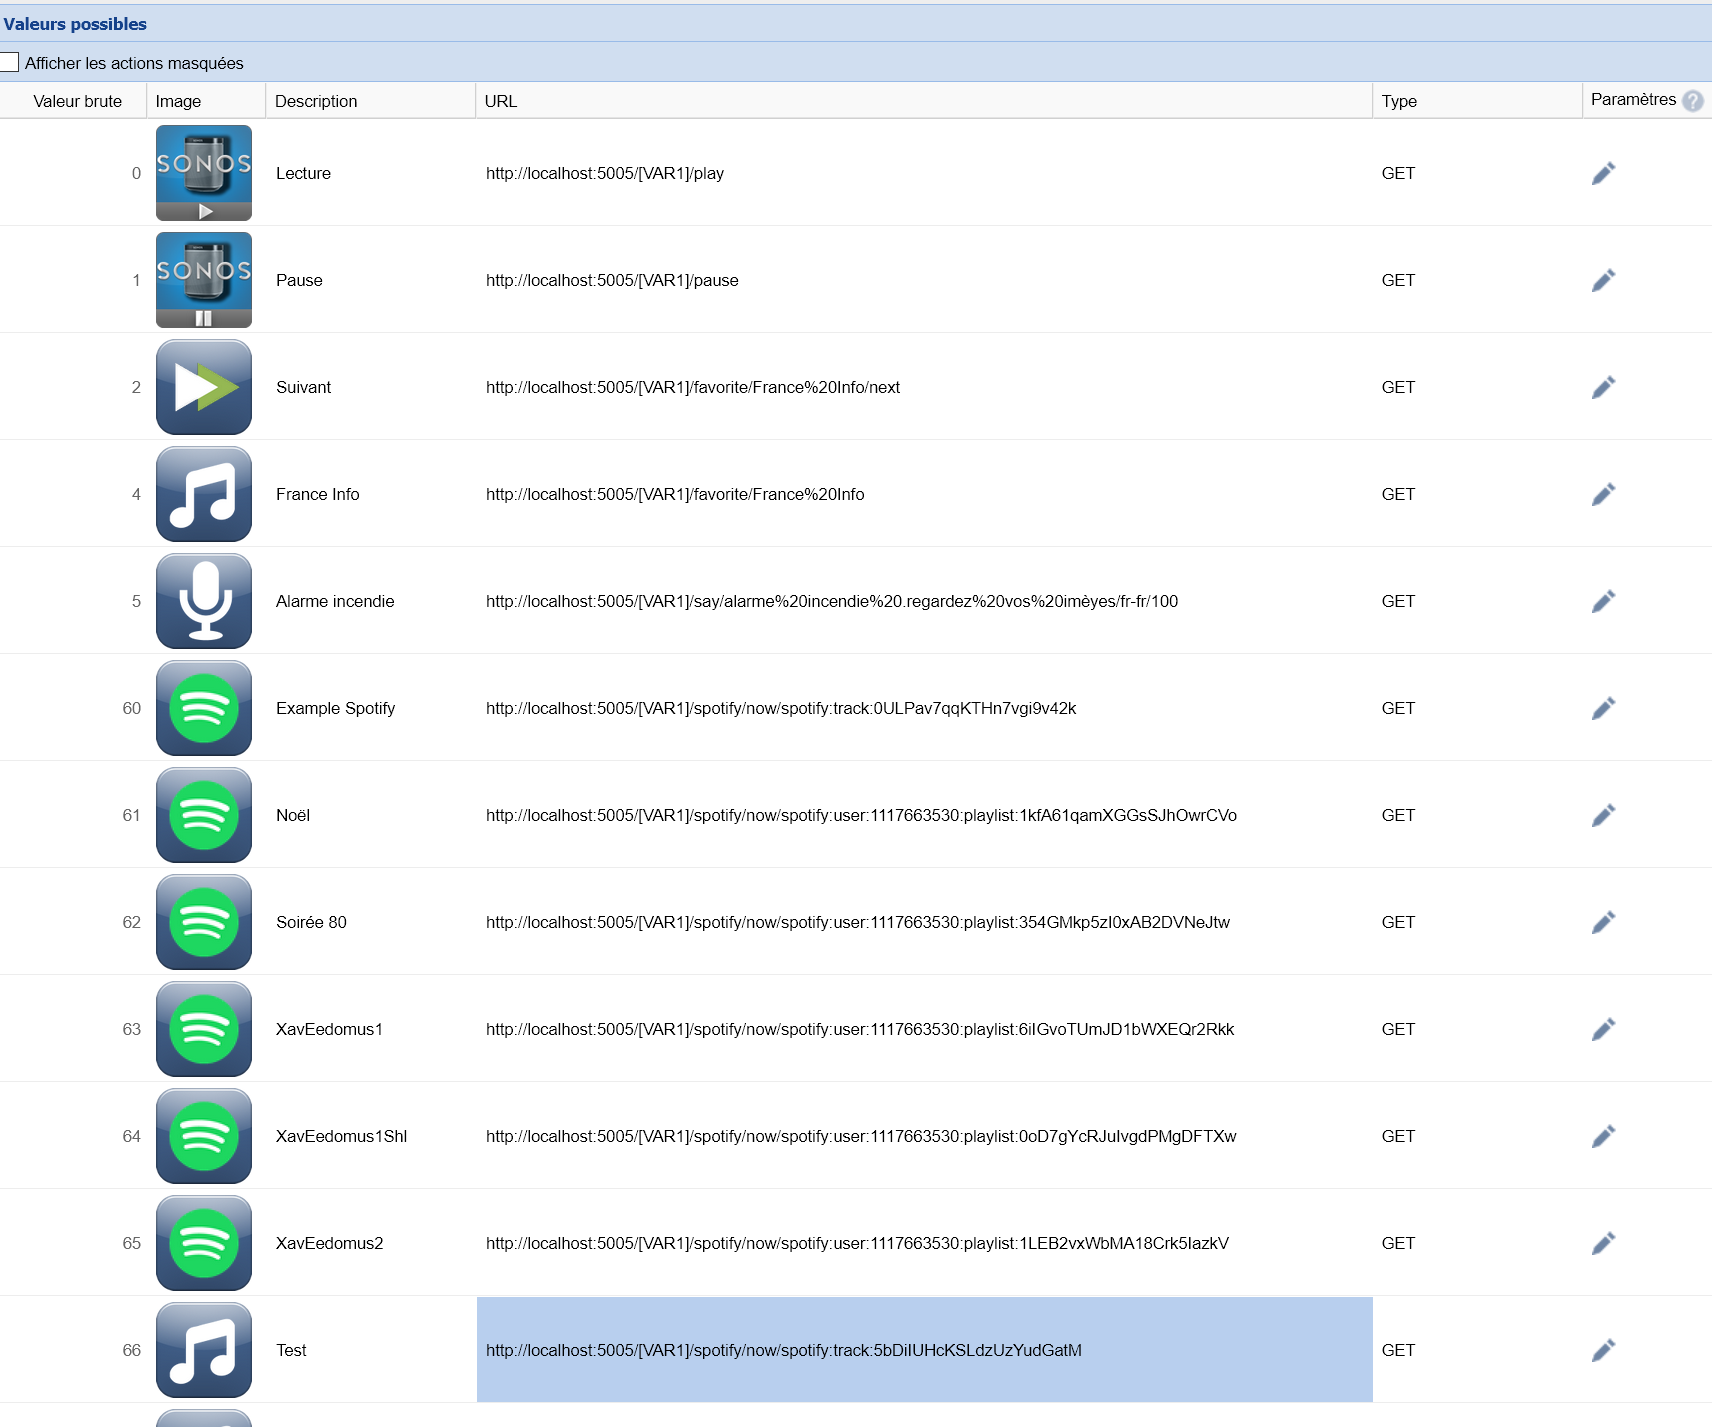The width and height of the screenshot is (1712, 1427).
Task: Toggle Afficher les actions masquées checkbox
Action: pos(9,62)
